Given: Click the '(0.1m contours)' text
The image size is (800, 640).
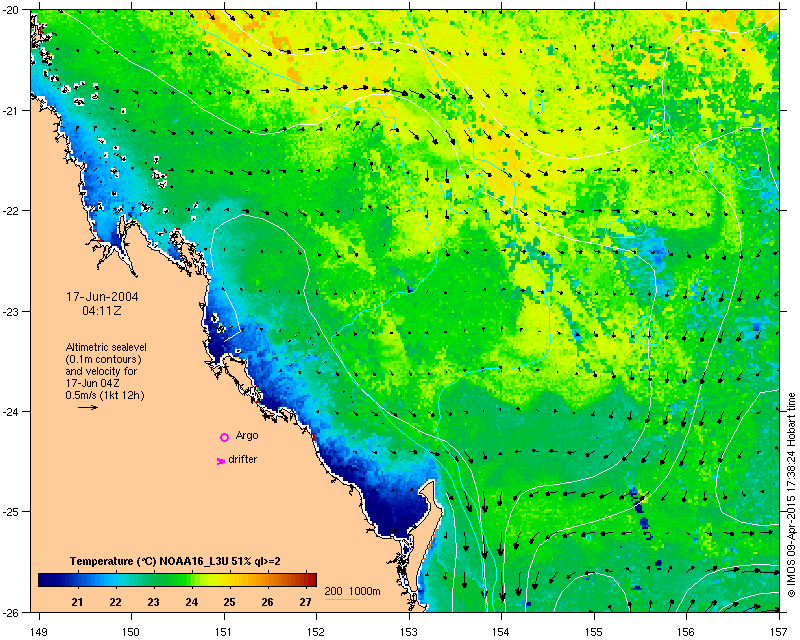Looking at the screenshot, I should pos(104,359).
